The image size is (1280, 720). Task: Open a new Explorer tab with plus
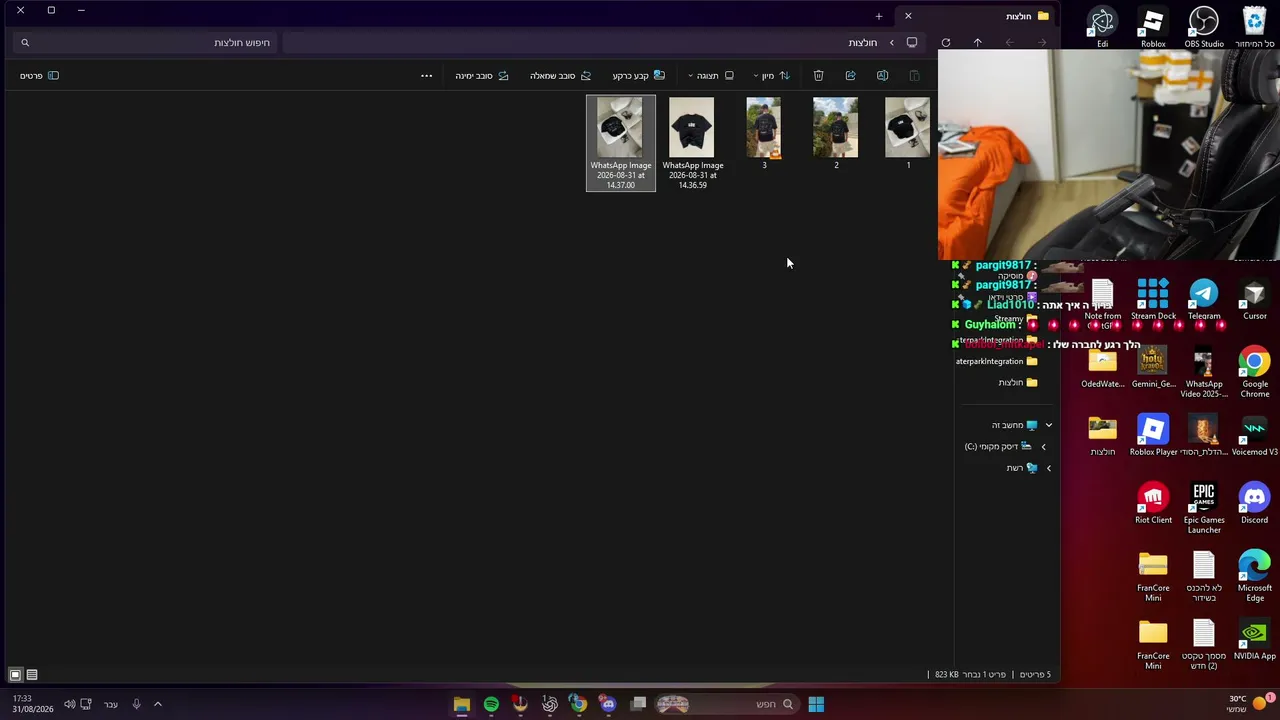(879, 16)
